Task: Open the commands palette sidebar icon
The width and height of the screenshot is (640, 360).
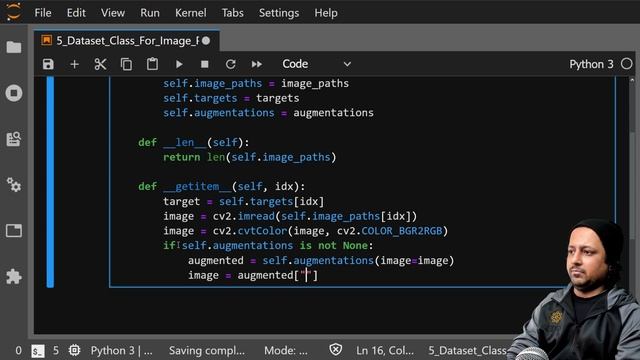Action: click(x=14, y=139)
